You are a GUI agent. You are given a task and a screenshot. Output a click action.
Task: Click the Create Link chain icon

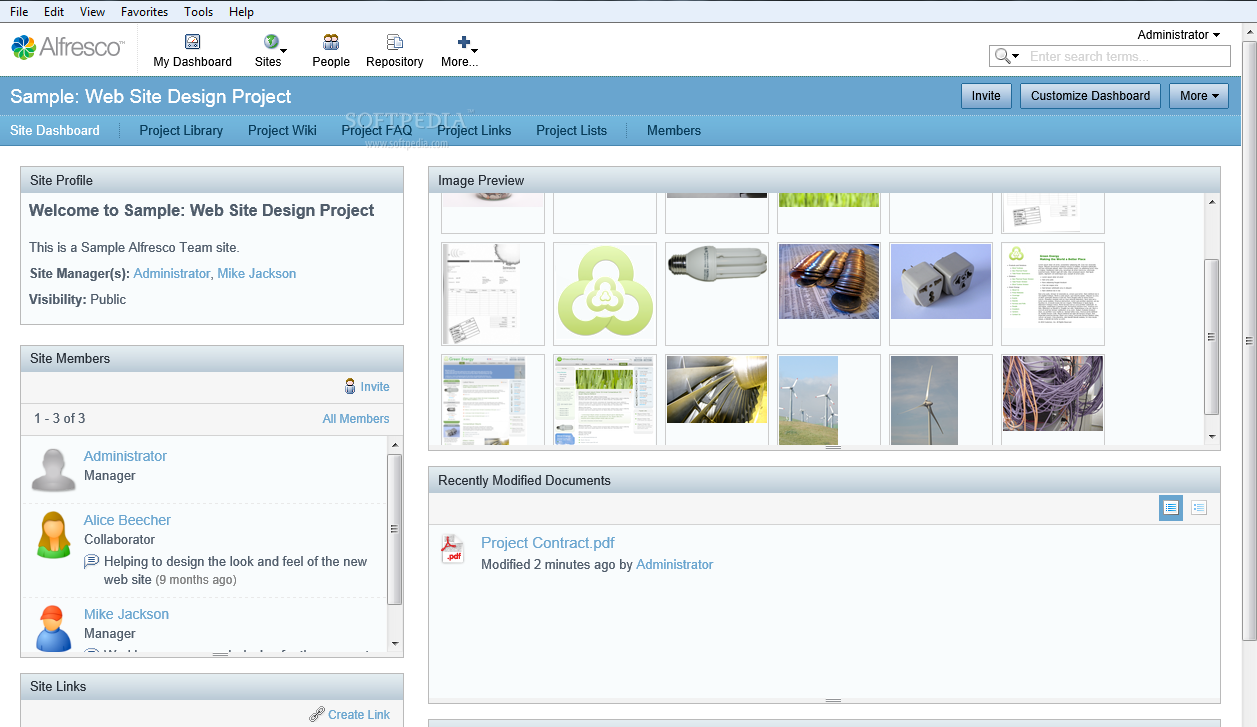(x=317, y=714)
